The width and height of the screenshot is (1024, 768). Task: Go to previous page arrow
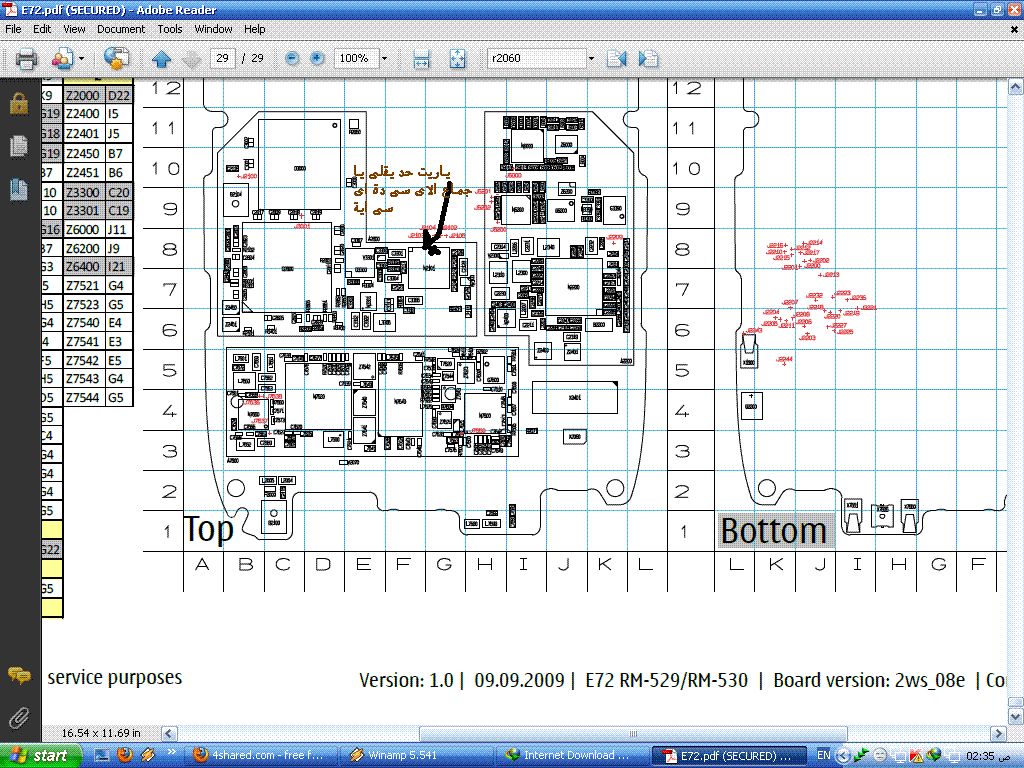[x=161, y=59]
